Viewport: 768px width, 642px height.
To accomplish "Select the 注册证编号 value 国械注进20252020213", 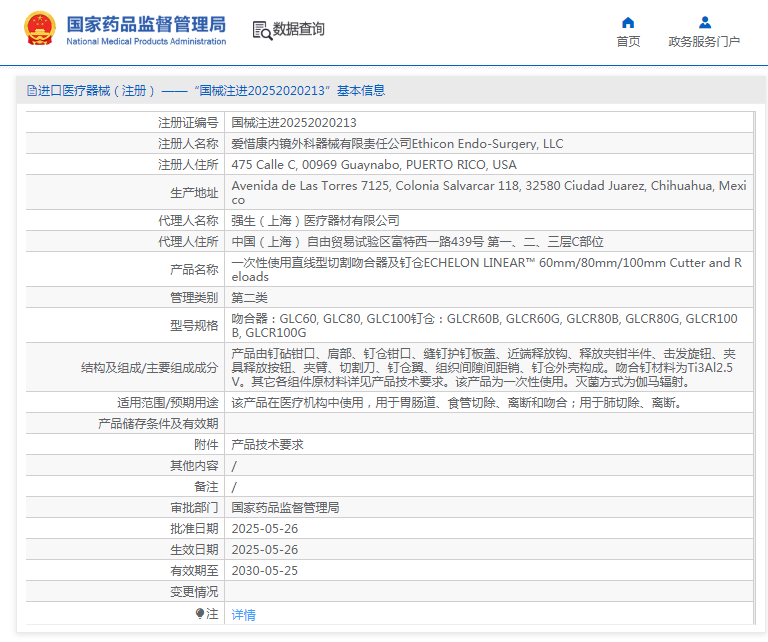I will (280, 122).
